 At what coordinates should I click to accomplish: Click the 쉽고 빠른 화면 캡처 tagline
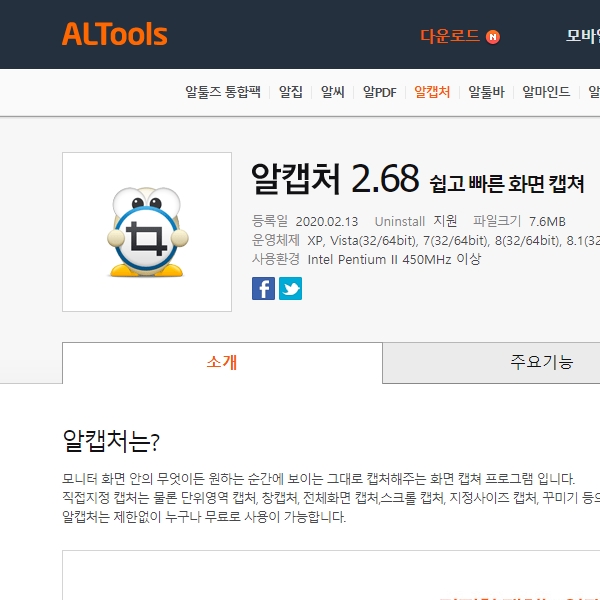coord(507,183)
